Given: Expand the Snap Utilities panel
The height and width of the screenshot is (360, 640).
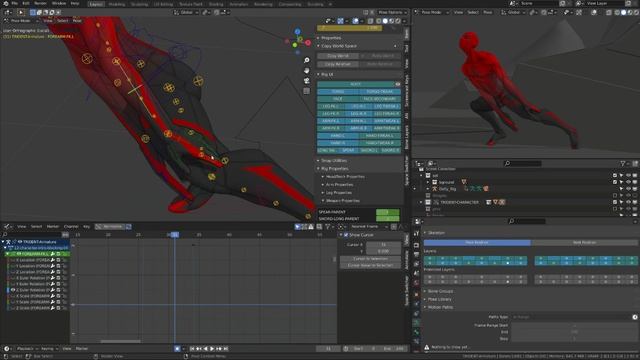Looking at the screenshot, I should point(319,161).
